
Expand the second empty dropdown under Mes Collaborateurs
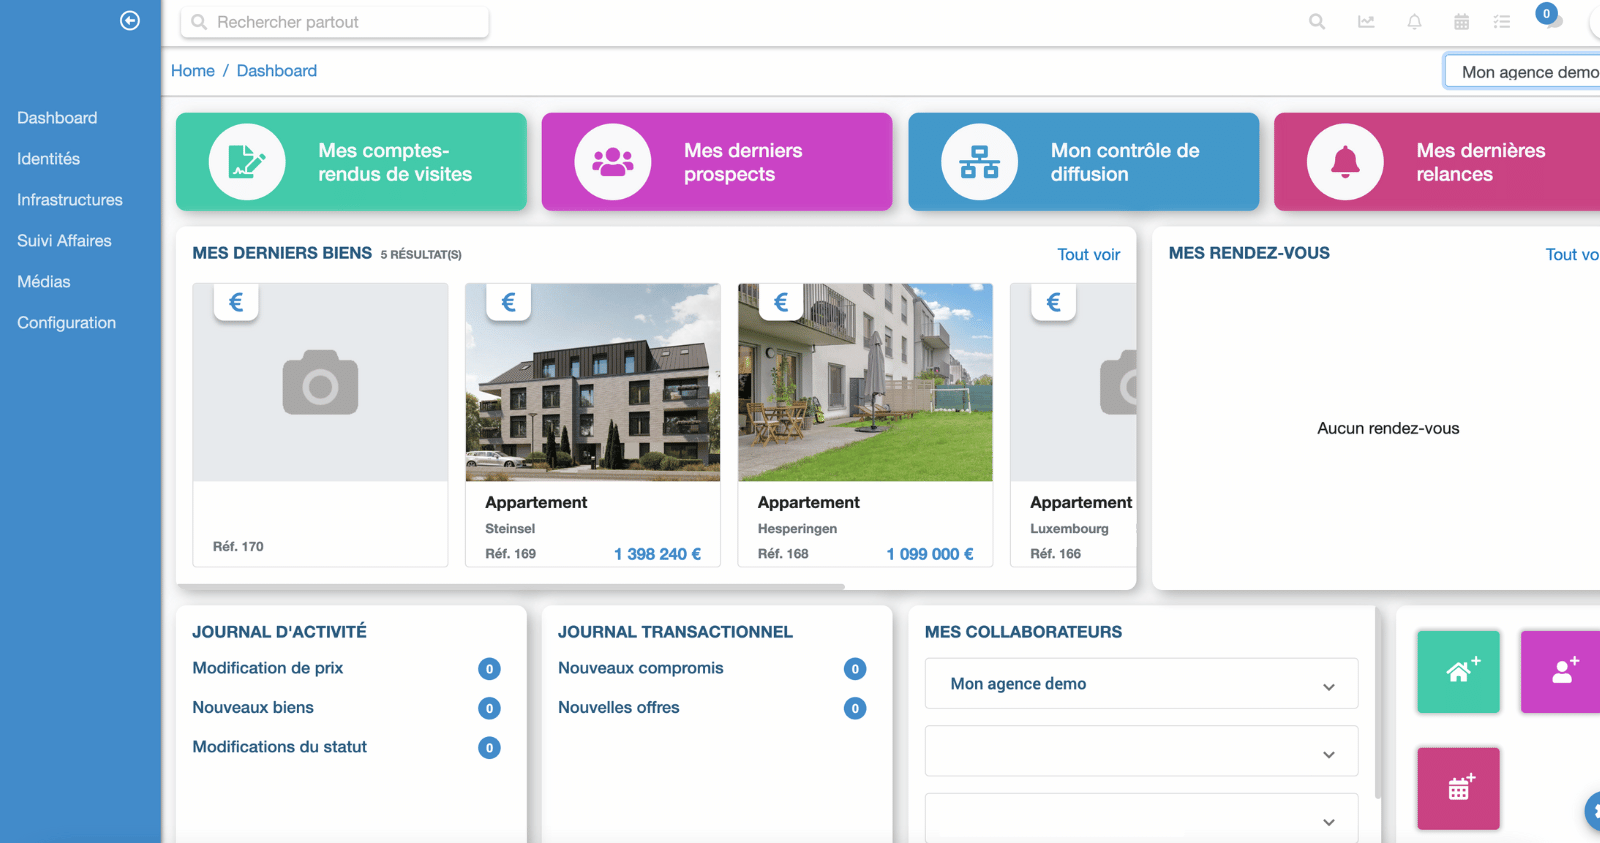(1141, 752)
